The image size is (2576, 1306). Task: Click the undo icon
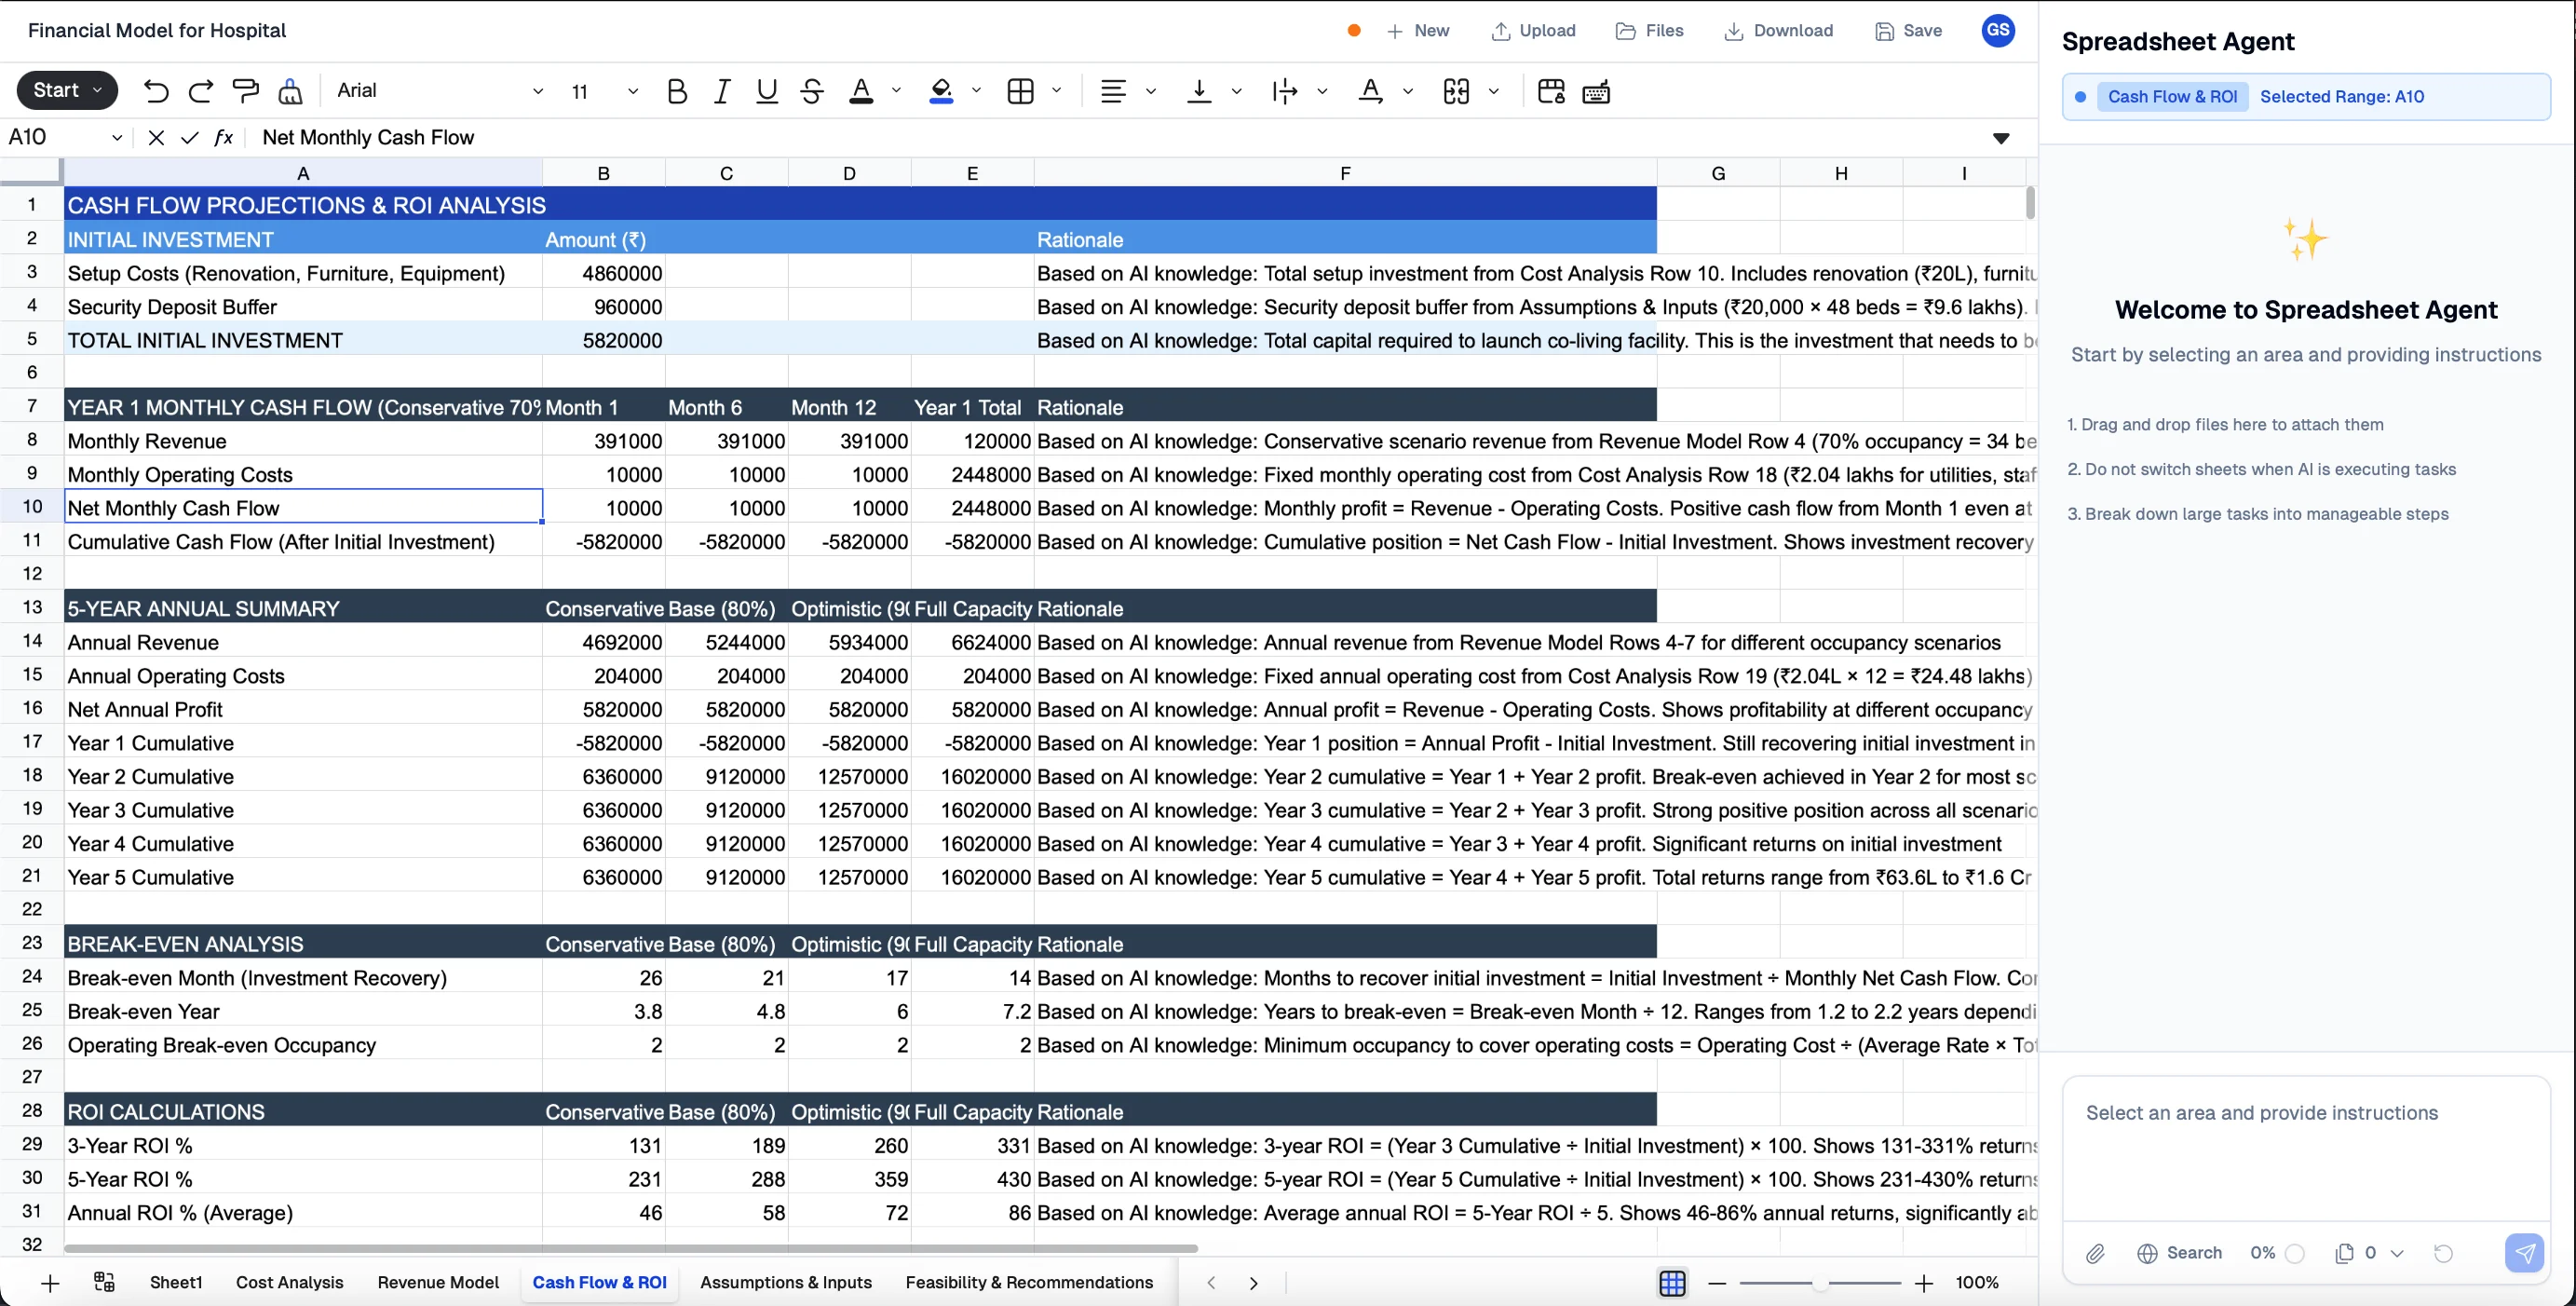[156, 91]
